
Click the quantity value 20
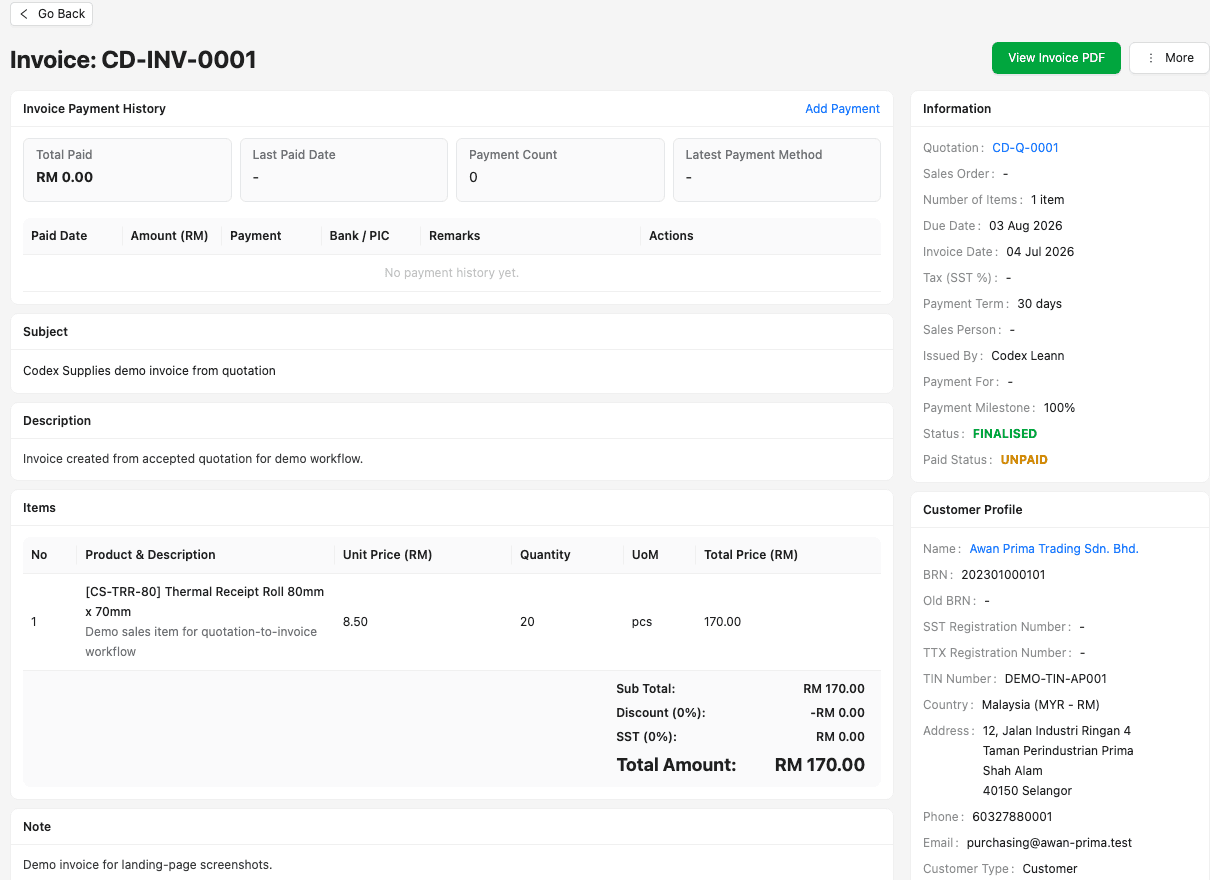coord(527,622)
